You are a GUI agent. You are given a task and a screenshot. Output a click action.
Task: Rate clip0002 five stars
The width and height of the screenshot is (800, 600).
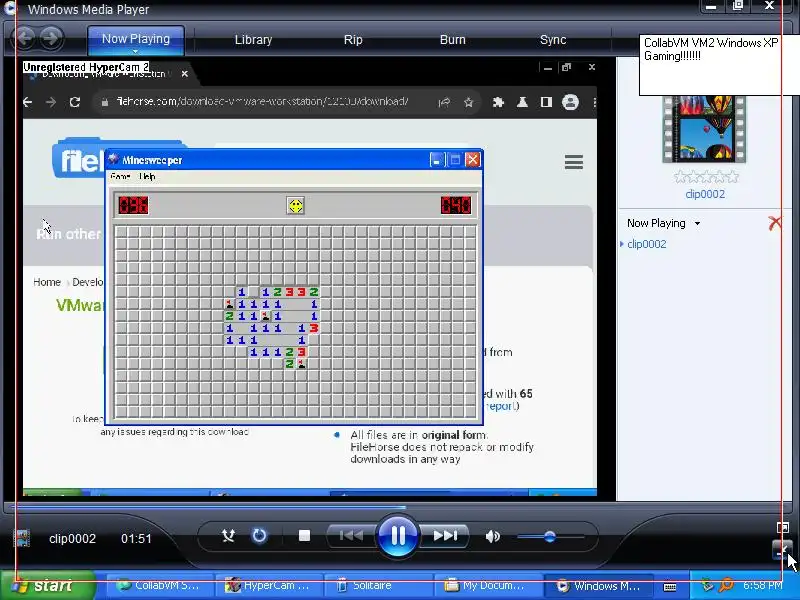coord(733,177)
